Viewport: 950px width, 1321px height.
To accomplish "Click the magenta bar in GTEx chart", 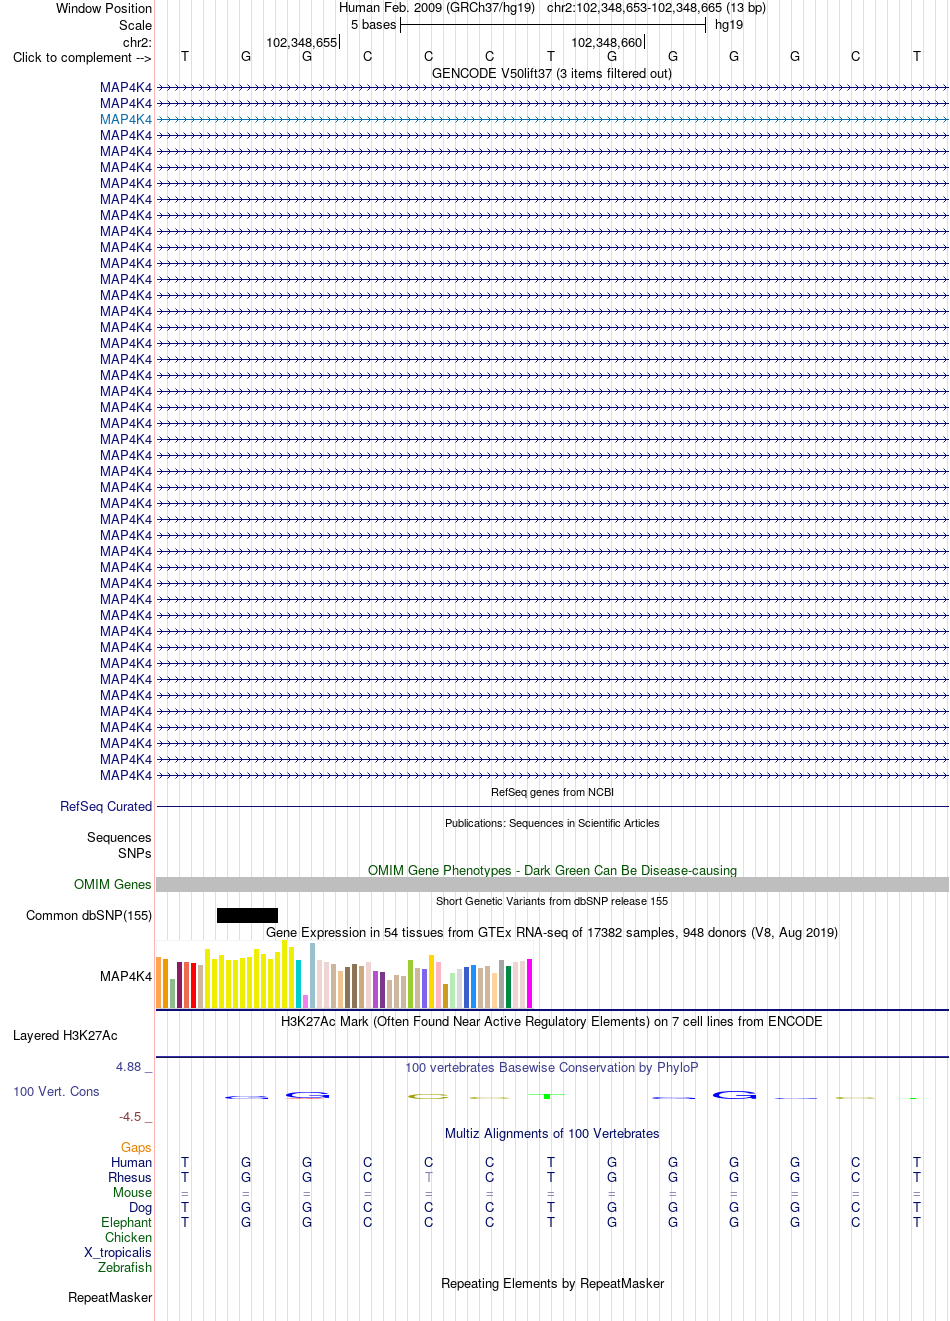I will pos(529,983).
